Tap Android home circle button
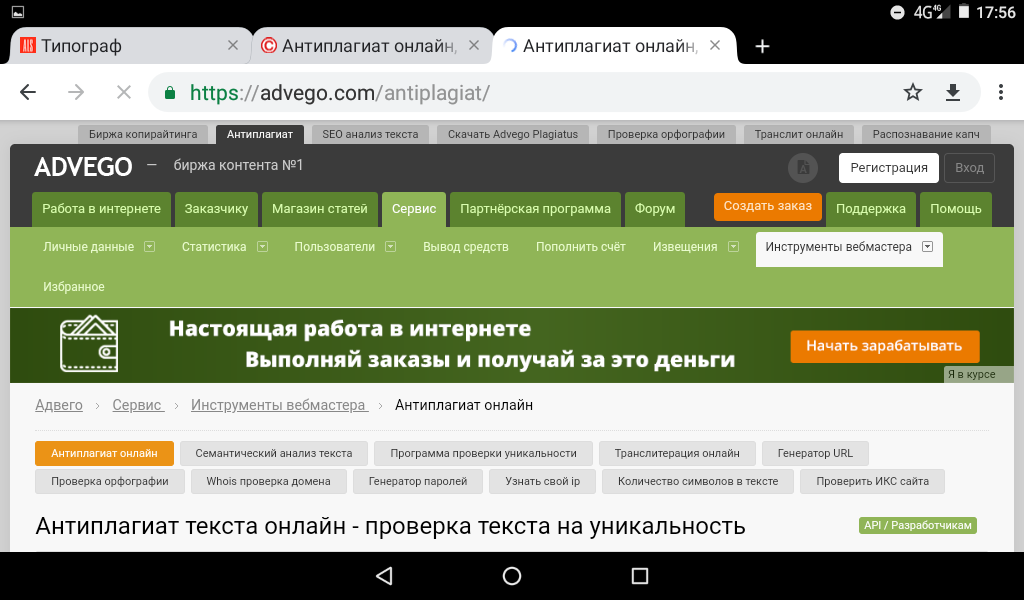 [512, 575]
